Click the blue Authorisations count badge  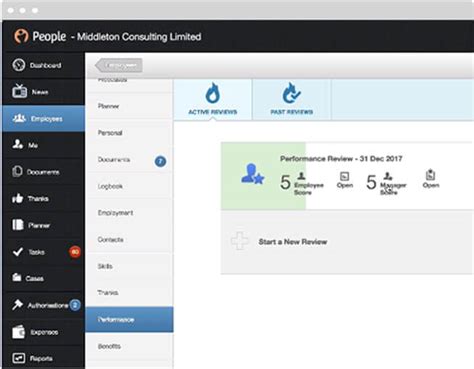[x=75, y=305]
